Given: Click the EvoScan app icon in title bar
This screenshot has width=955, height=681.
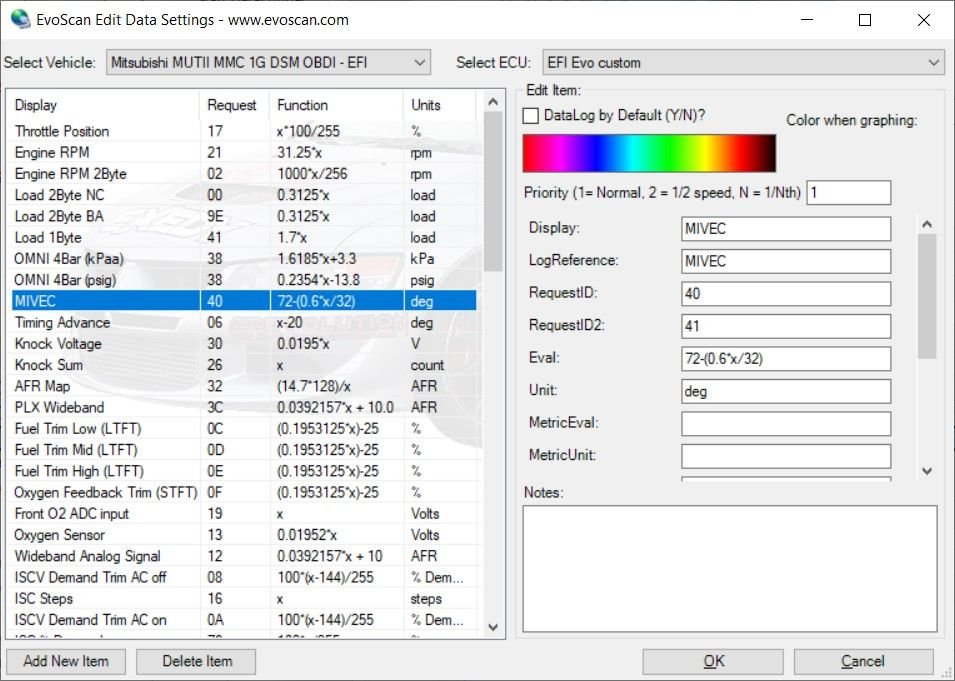Looking at the screenshot, I should pos(20,20).
